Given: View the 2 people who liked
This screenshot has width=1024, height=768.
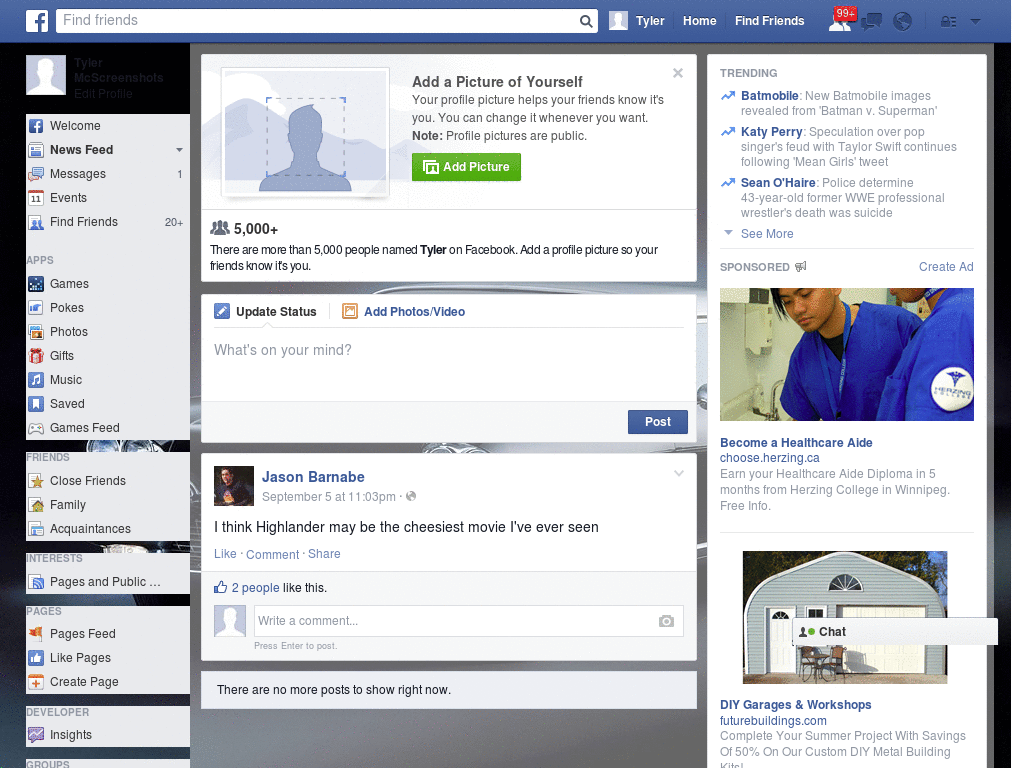Looking at the screenshot, I should click(255, 588).
